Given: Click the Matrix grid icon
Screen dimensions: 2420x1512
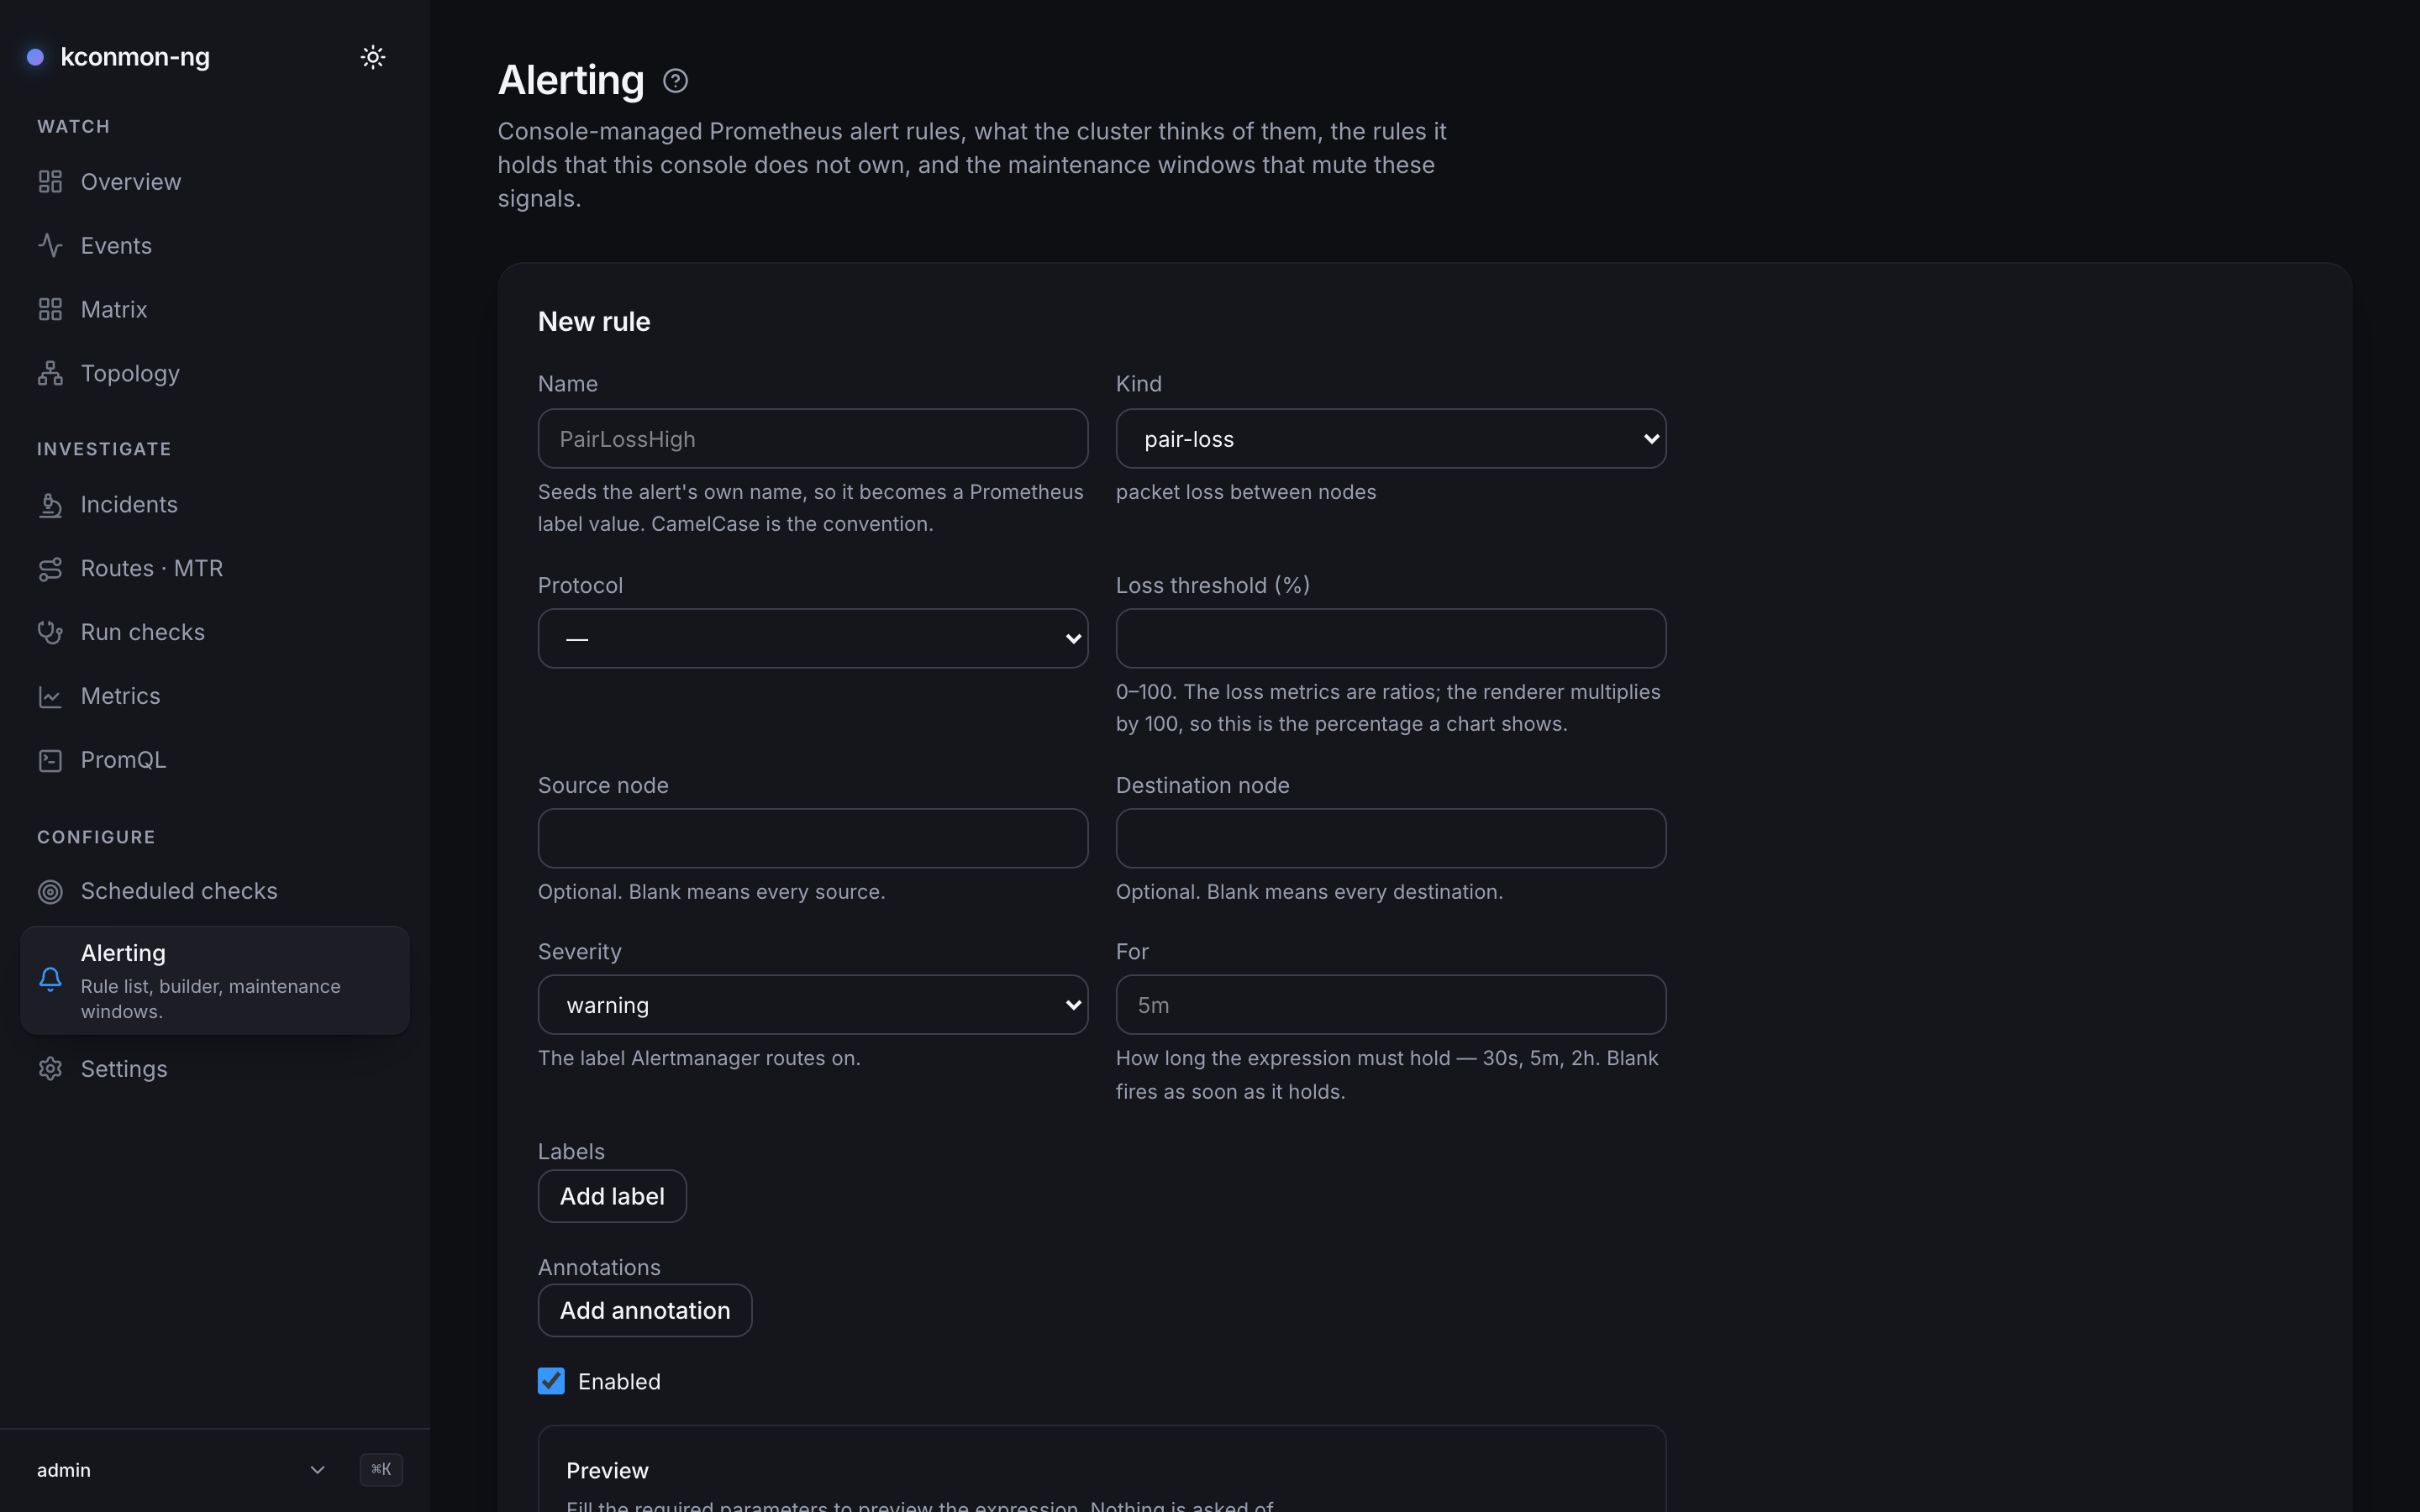Looking at the screenshot, I should [x=50, y=310].
